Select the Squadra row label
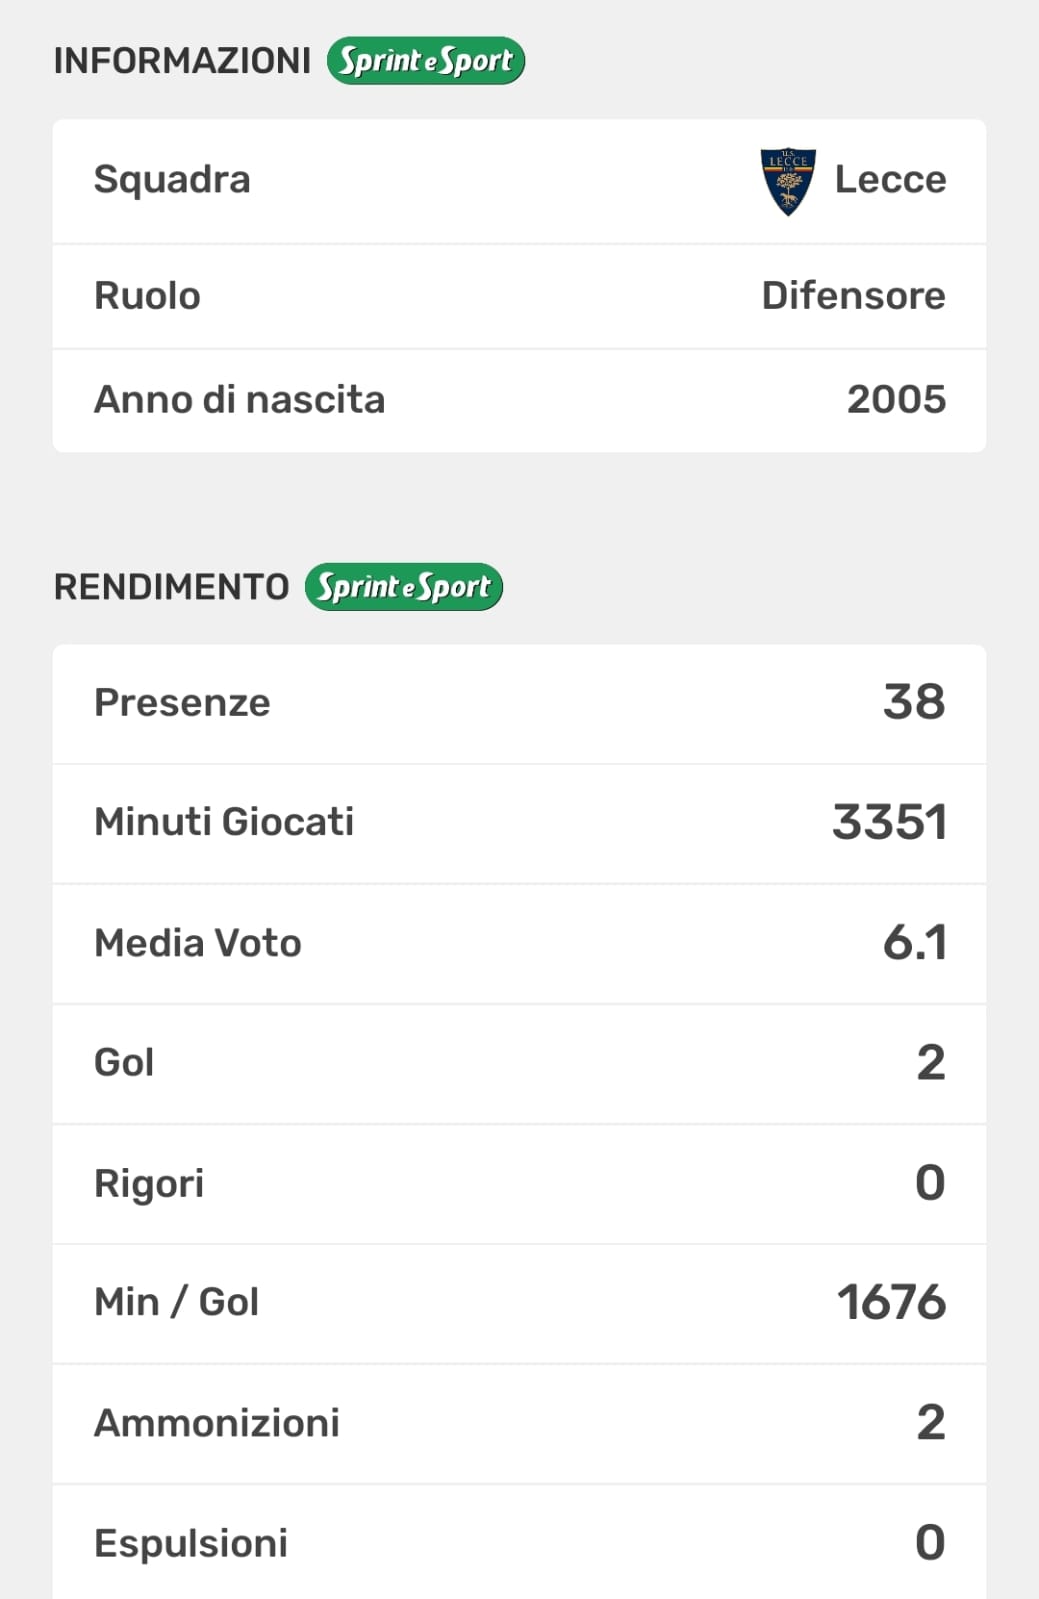 (172, 180)
